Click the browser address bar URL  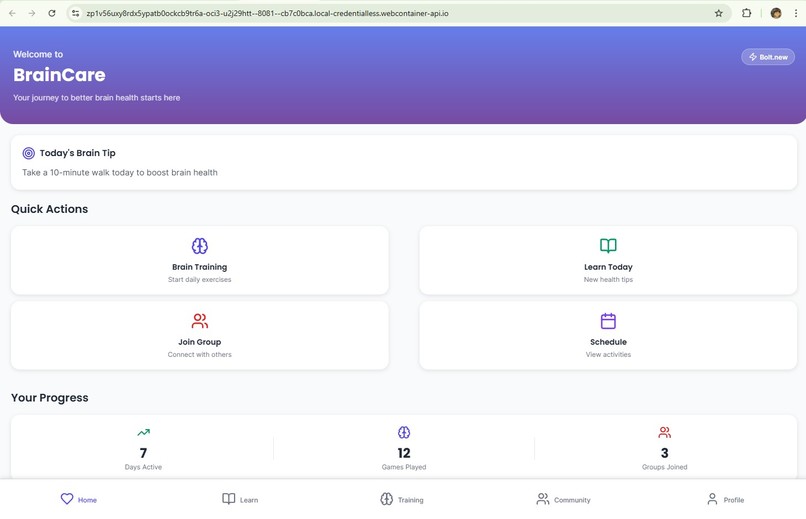coord(267,13)
